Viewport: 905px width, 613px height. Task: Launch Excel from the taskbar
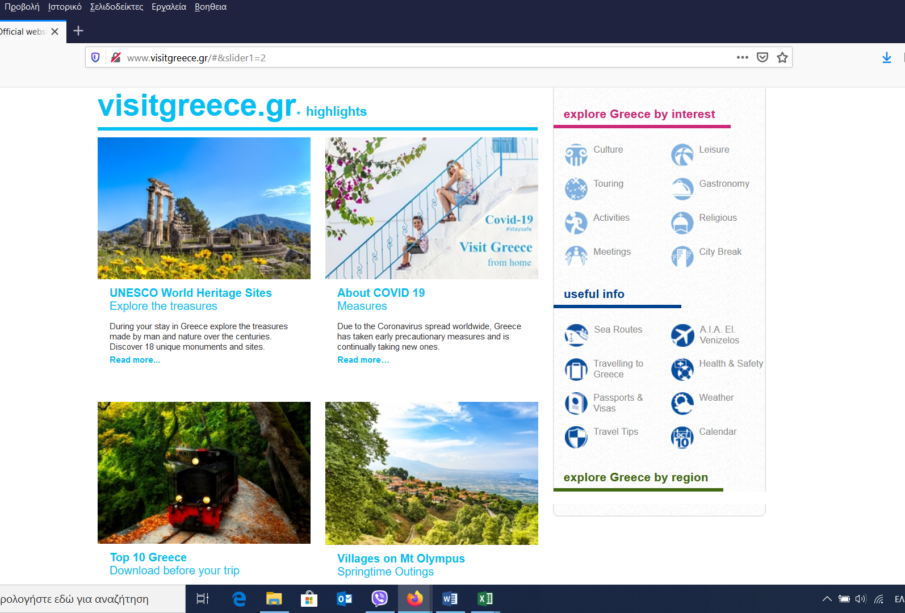point(484,599)
